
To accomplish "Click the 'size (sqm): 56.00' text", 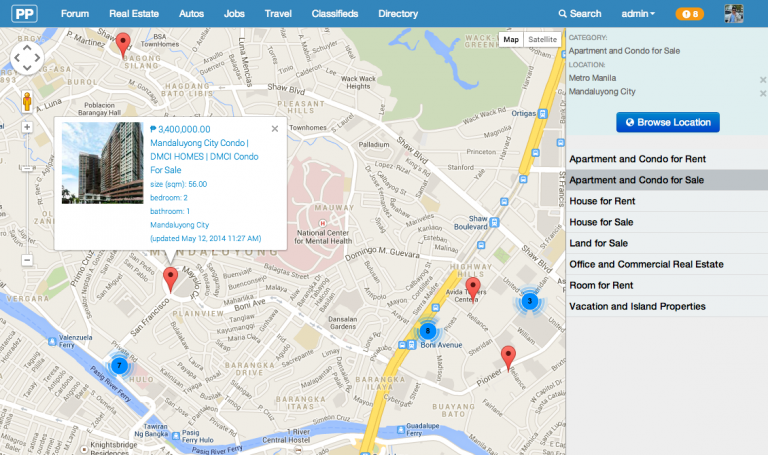I will (178, 184).
